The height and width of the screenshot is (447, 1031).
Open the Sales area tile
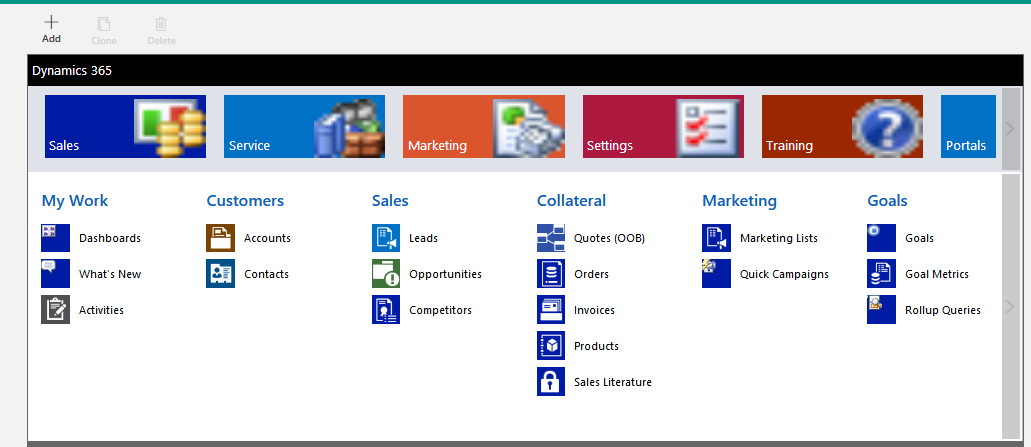point(126,127)
